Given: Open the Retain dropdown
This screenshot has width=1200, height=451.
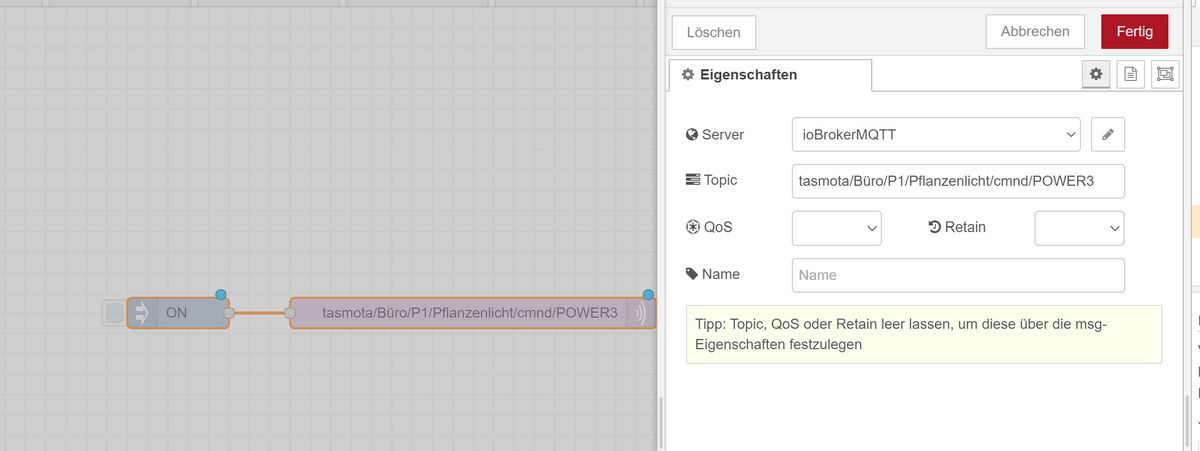Looking at the screenshot, I should [x=1080, y=228].
